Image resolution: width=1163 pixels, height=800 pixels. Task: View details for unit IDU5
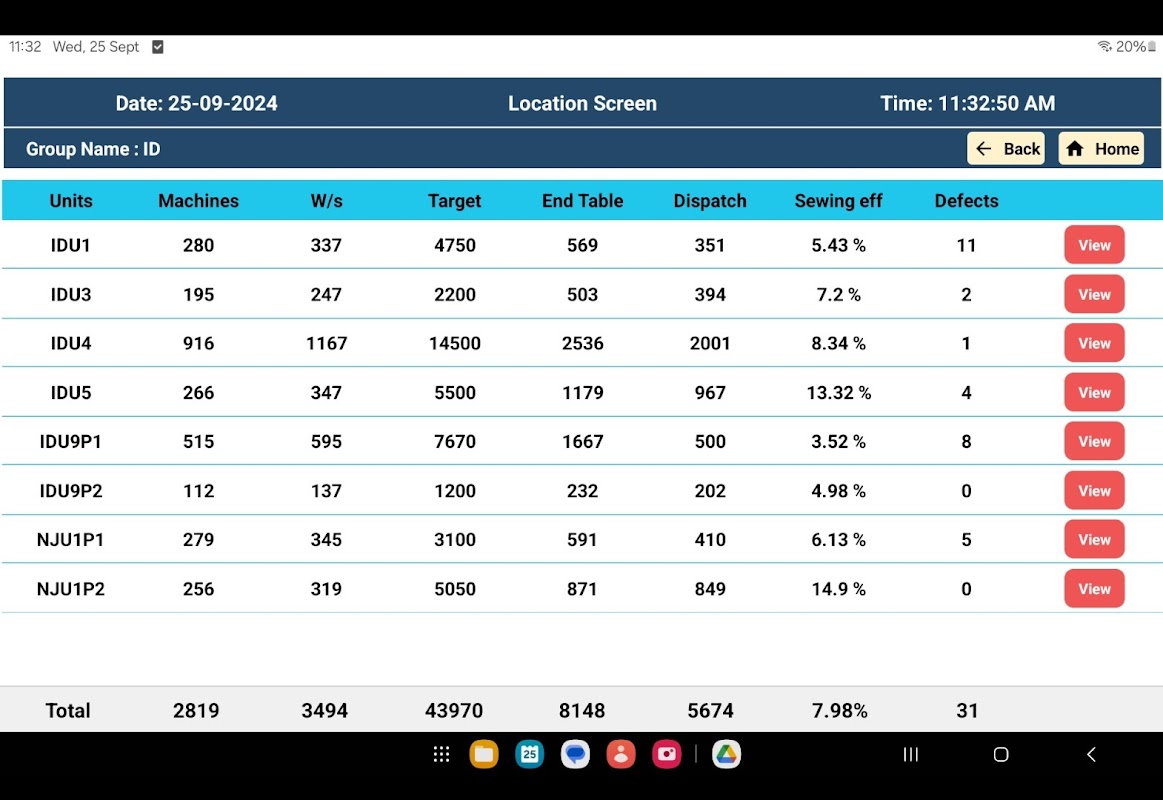click(1094, 392)
